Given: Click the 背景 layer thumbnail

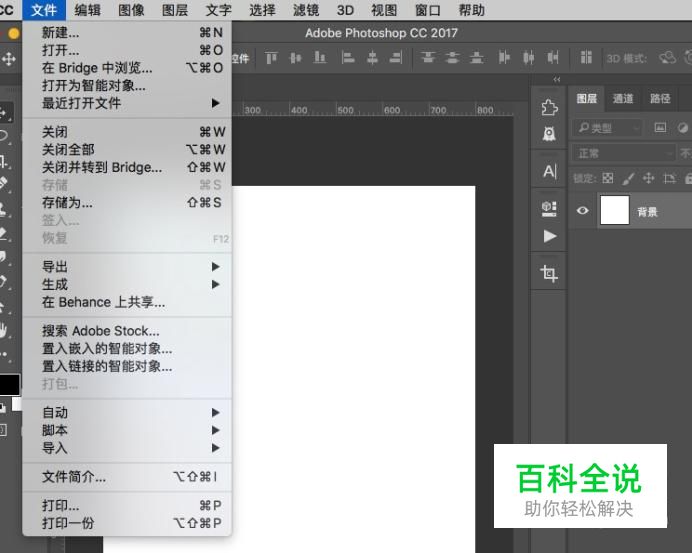Looking at the screenshot, I should tap(614, 211).
